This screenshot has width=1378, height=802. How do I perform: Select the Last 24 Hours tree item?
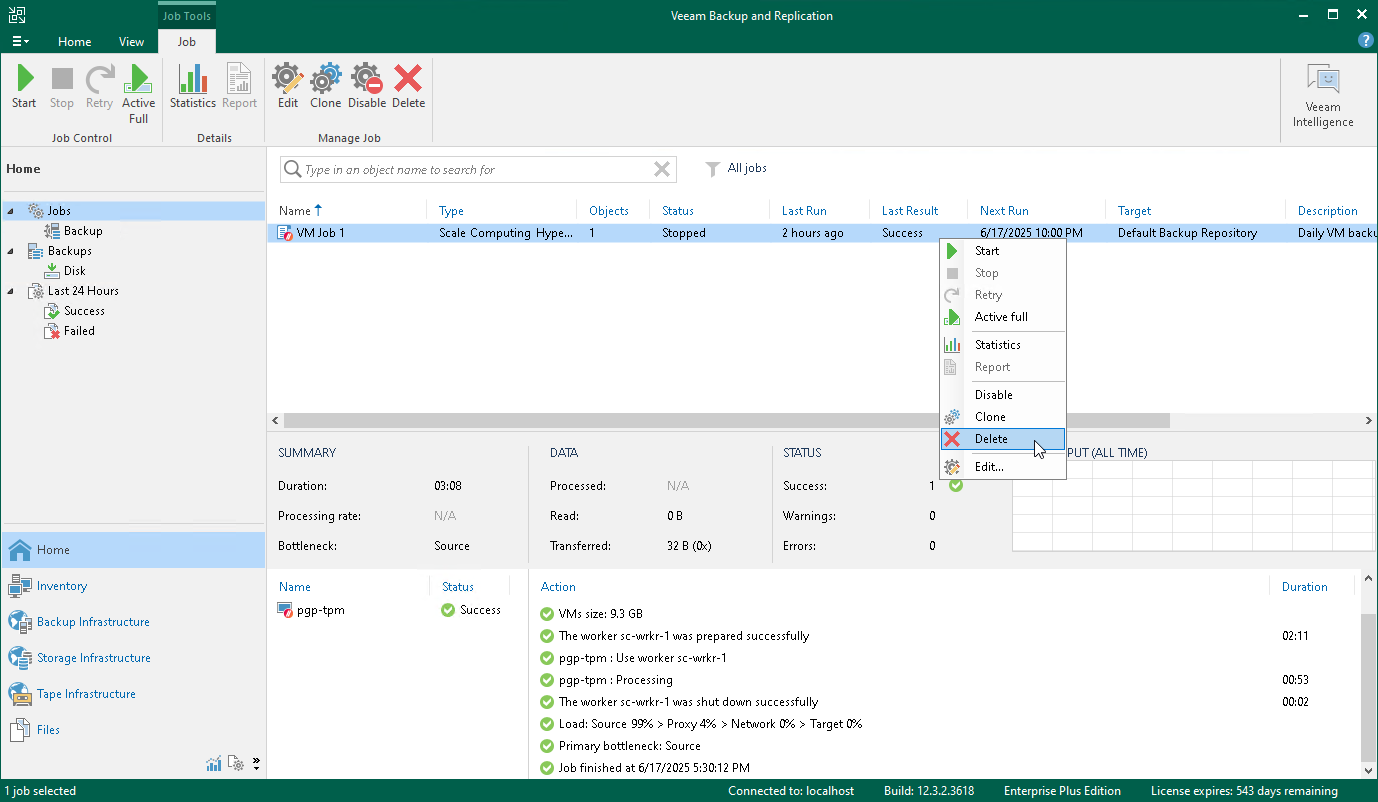83,291
